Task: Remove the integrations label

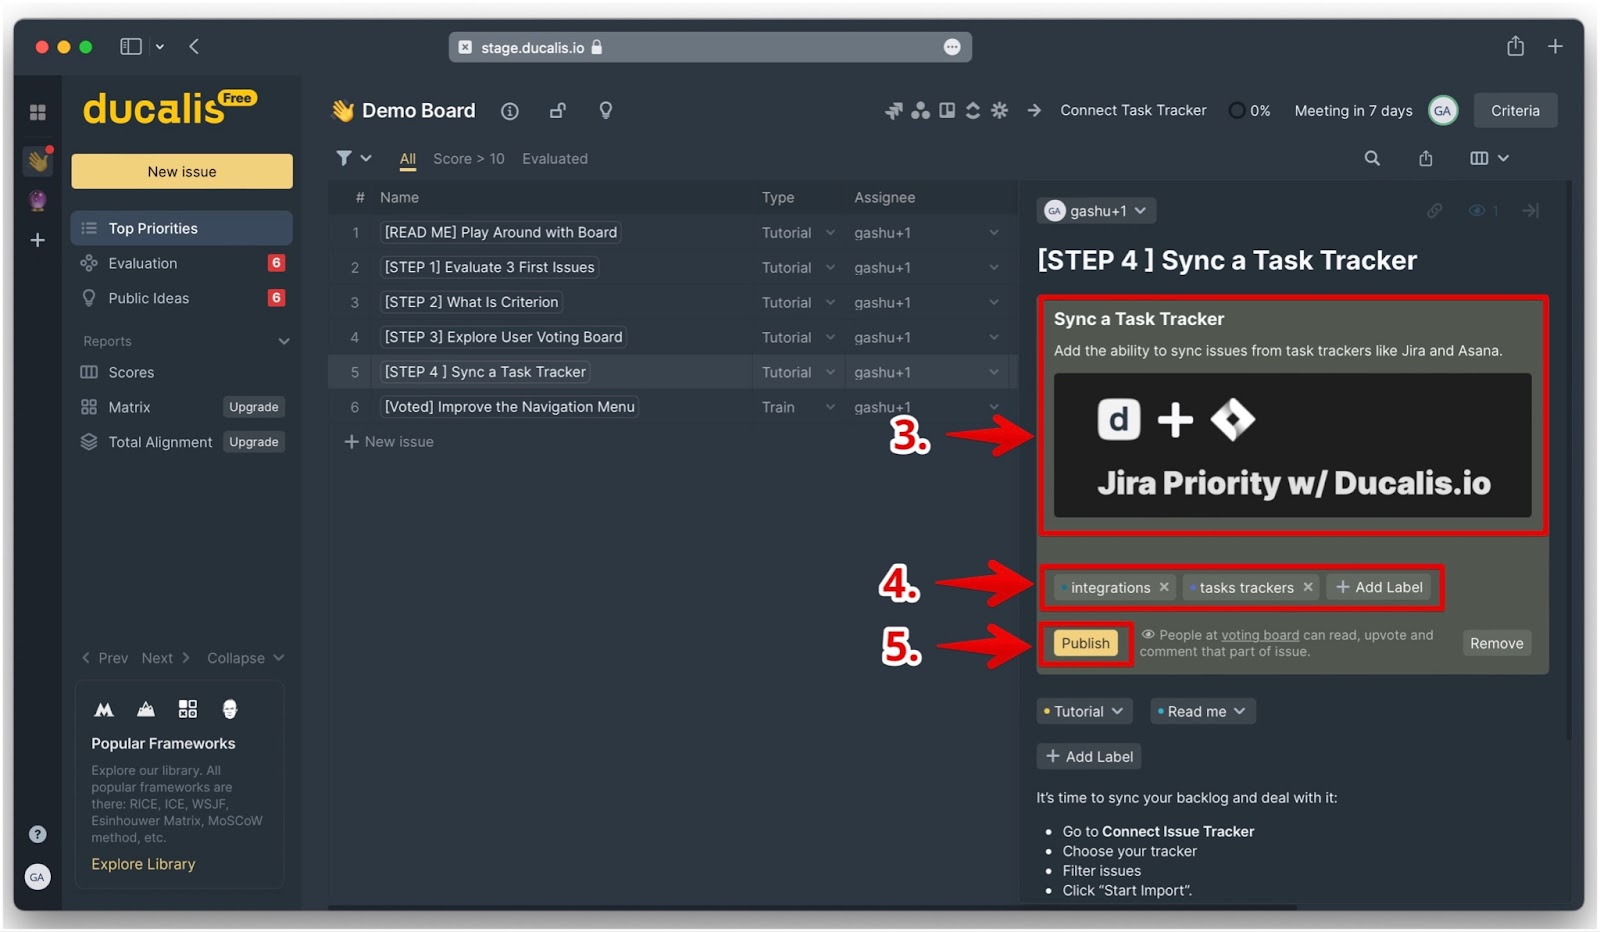Action: (x=1164, y=587)
